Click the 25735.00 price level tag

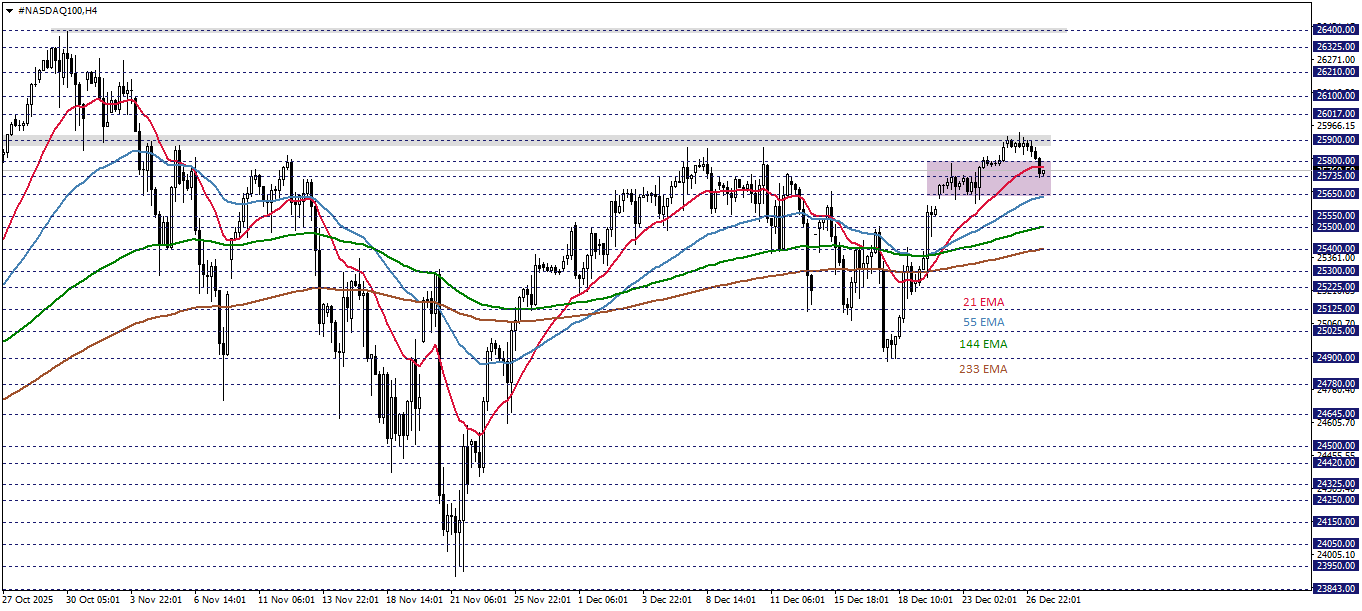(1337, 175)
